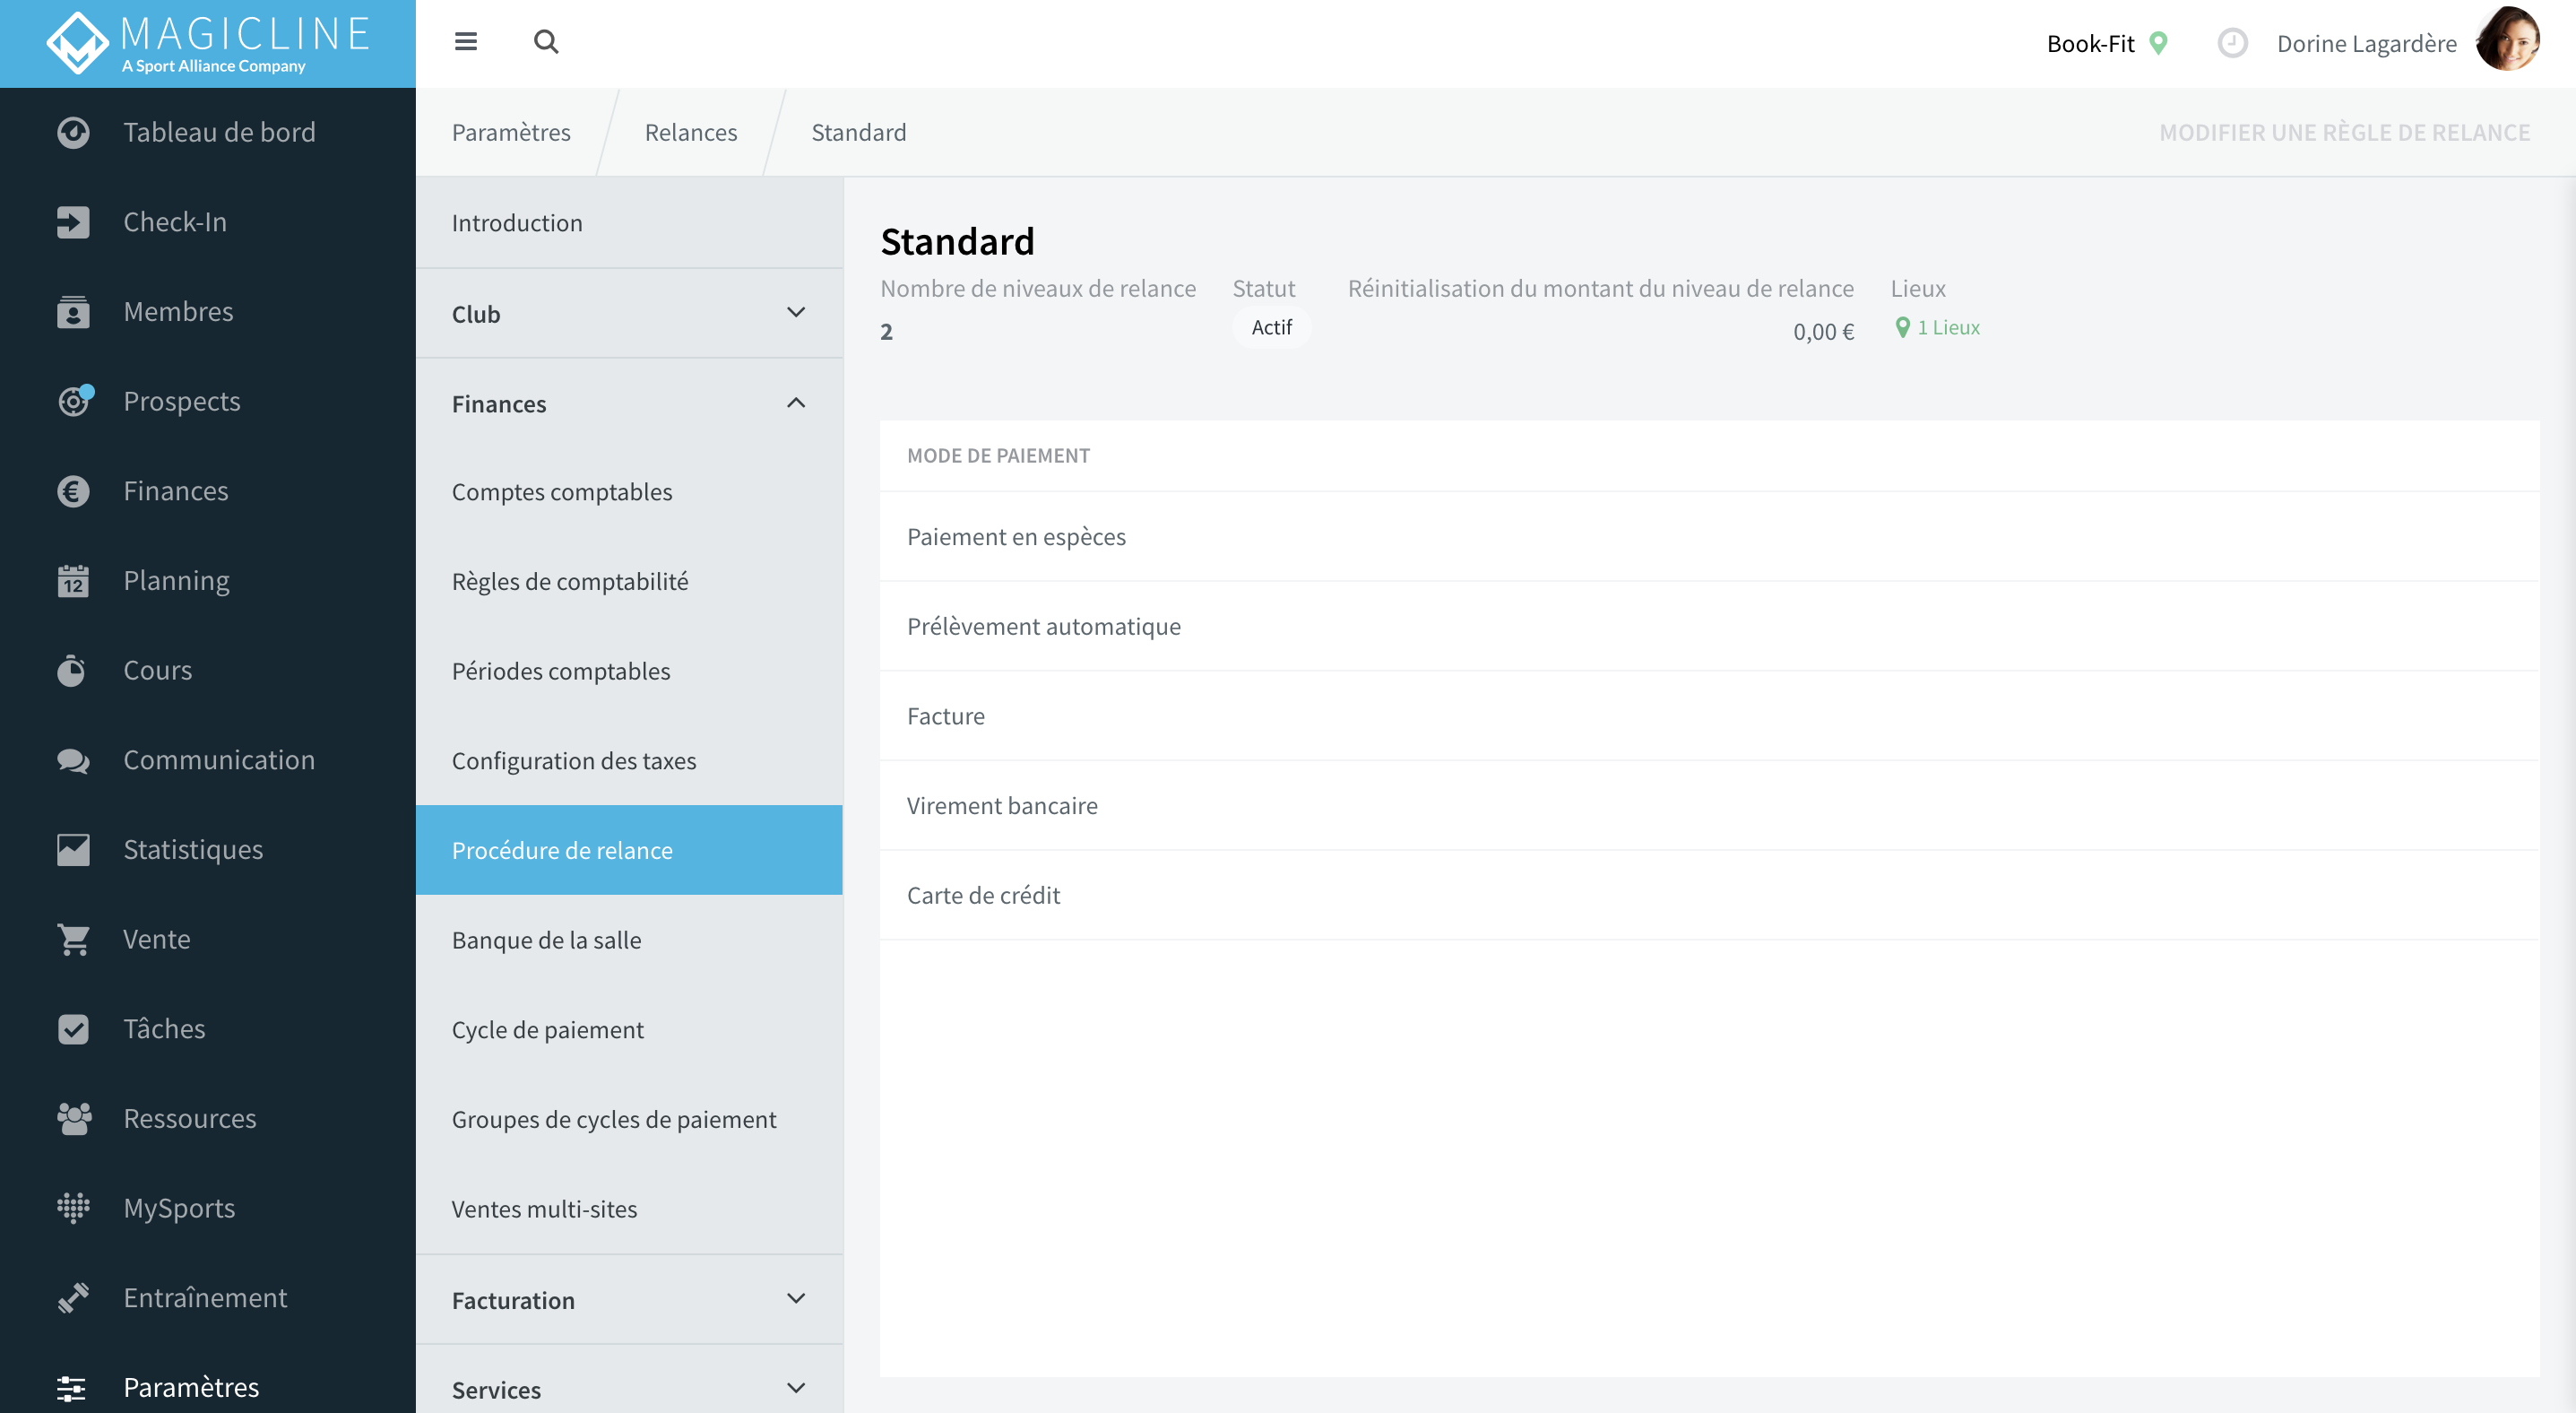The height and width of the screenshot is (1413, 2576).
Task: Open the 1 Lieux location link
Action: (1937, 327)
